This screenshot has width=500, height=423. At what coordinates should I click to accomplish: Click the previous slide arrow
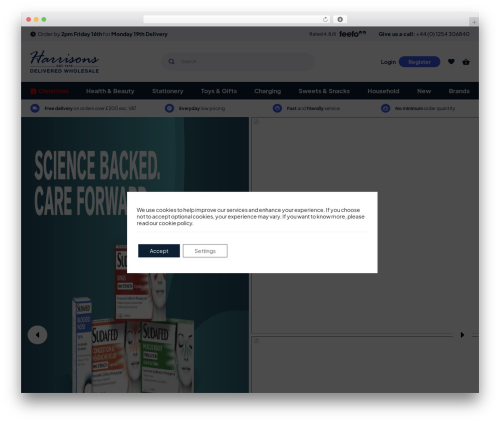coord(37,335)
